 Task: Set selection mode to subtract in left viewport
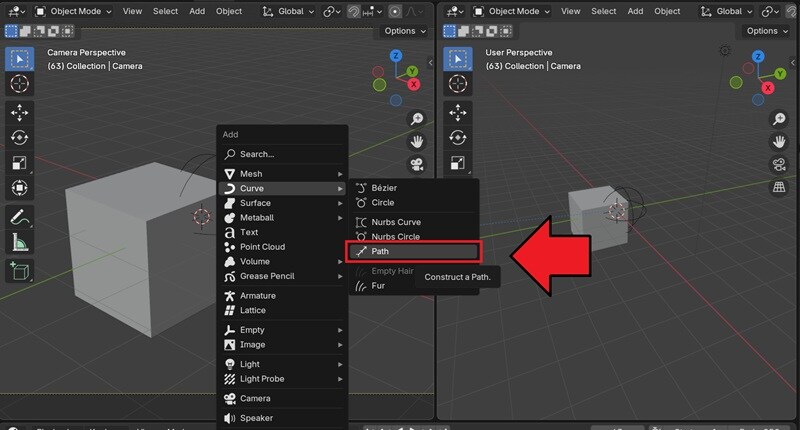(x=39, y=31)
